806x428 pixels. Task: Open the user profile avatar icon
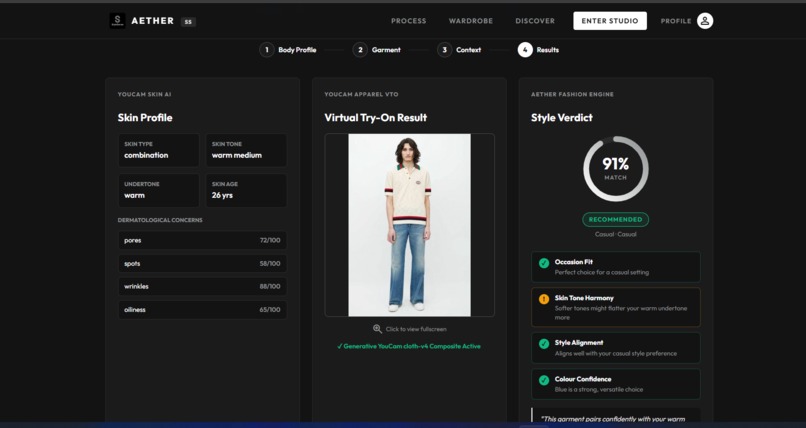point(705,21)
